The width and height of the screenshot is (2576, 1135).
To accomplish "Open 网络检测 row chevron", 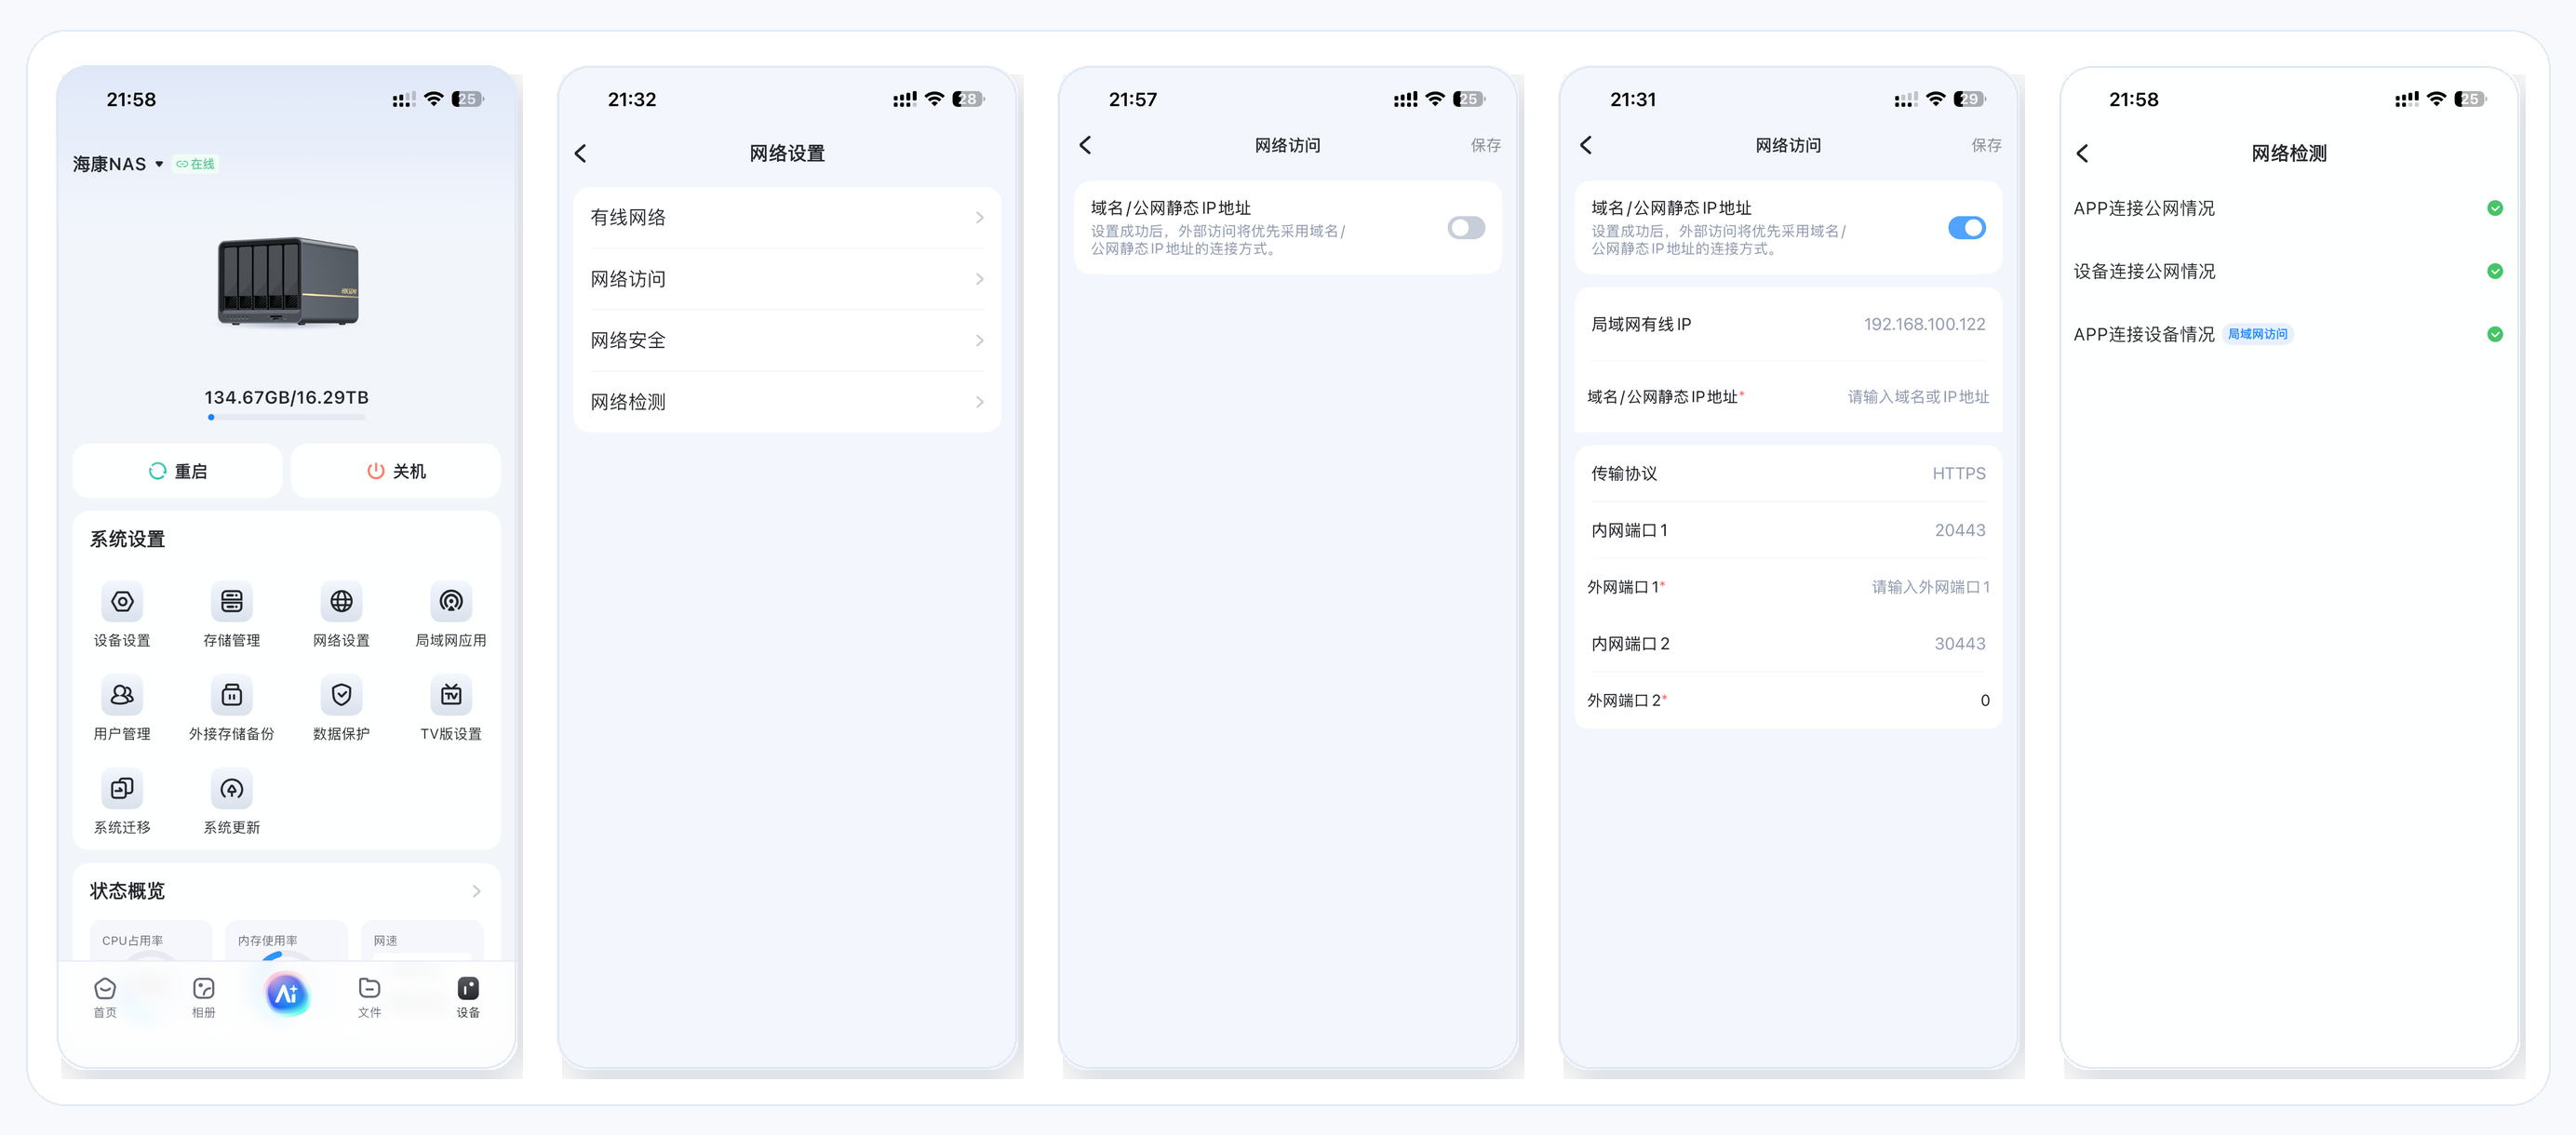I will click(980, 402).
